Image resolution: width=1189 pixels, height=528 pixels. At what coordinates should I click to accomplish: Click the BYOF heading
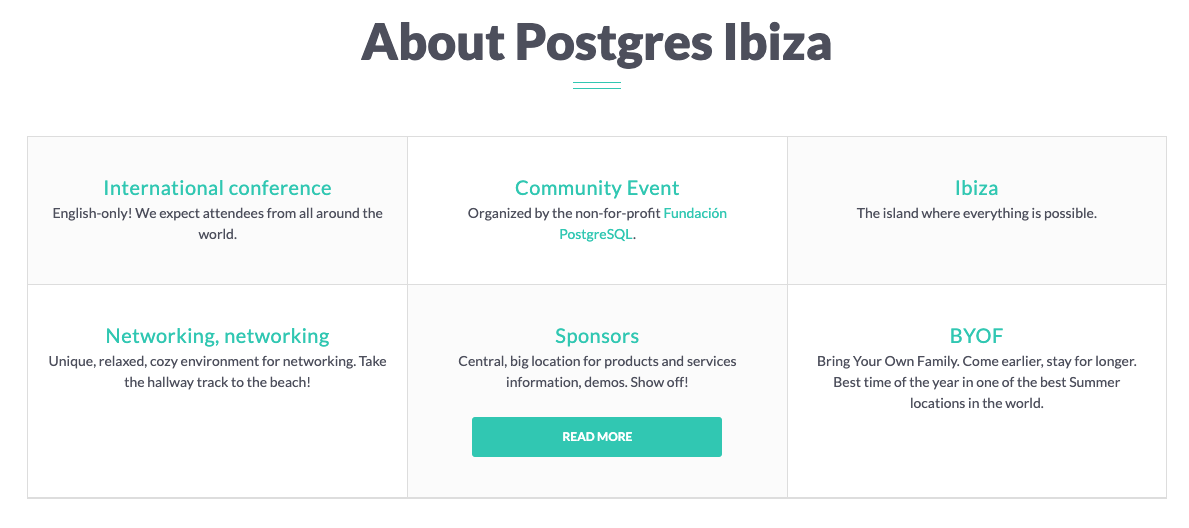977,335
